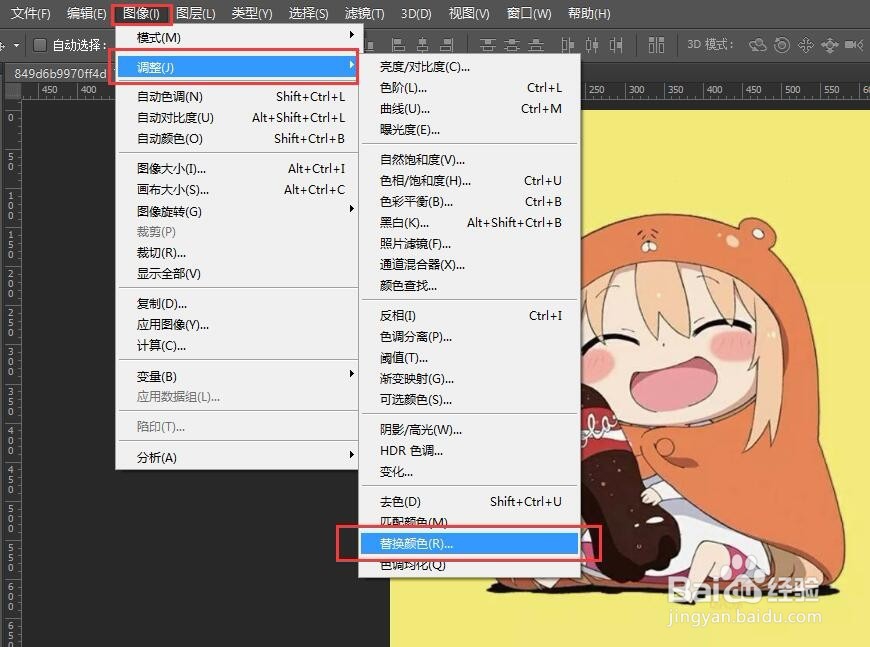Open the 选择(S) menu
The height and width of the screenshot is (647, 870).
click(x=308, y=13)
